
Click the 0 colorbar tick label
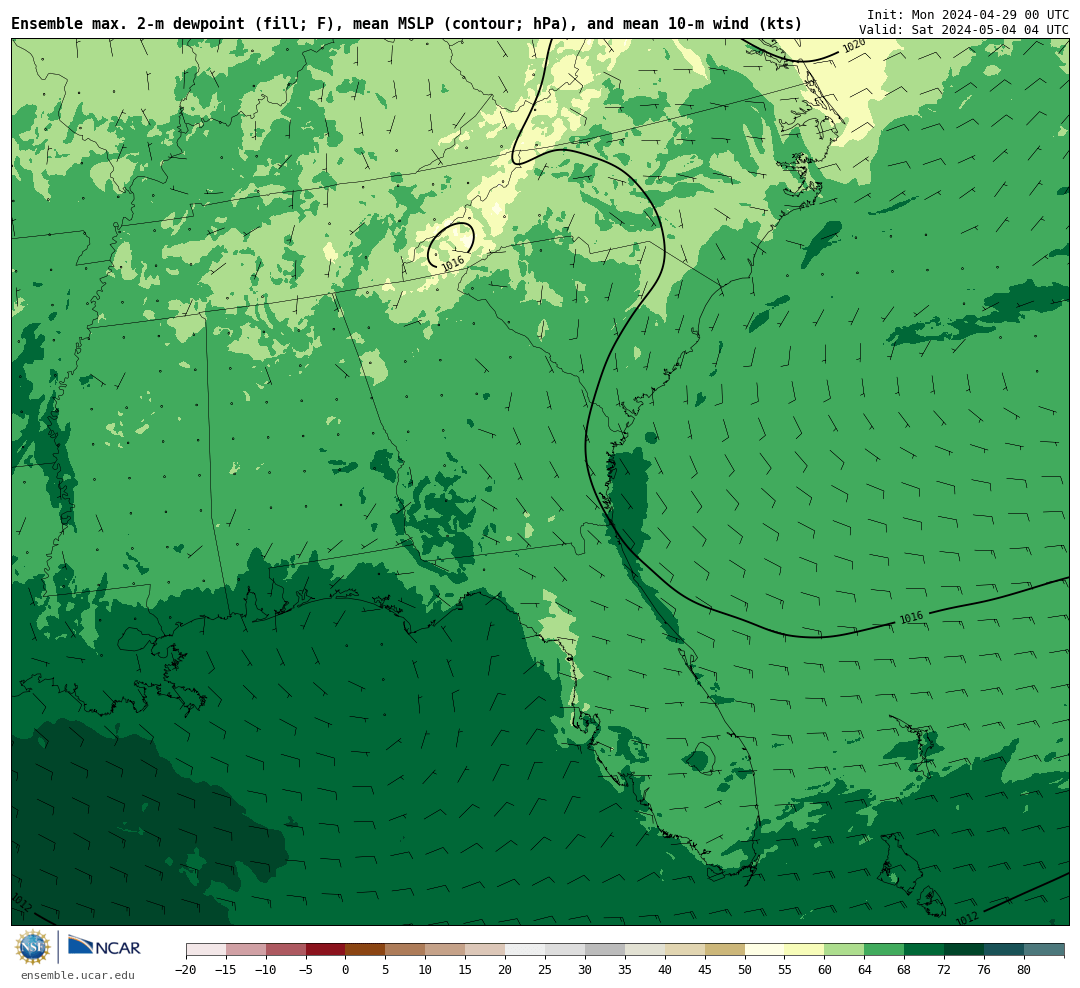click(346, 969)
